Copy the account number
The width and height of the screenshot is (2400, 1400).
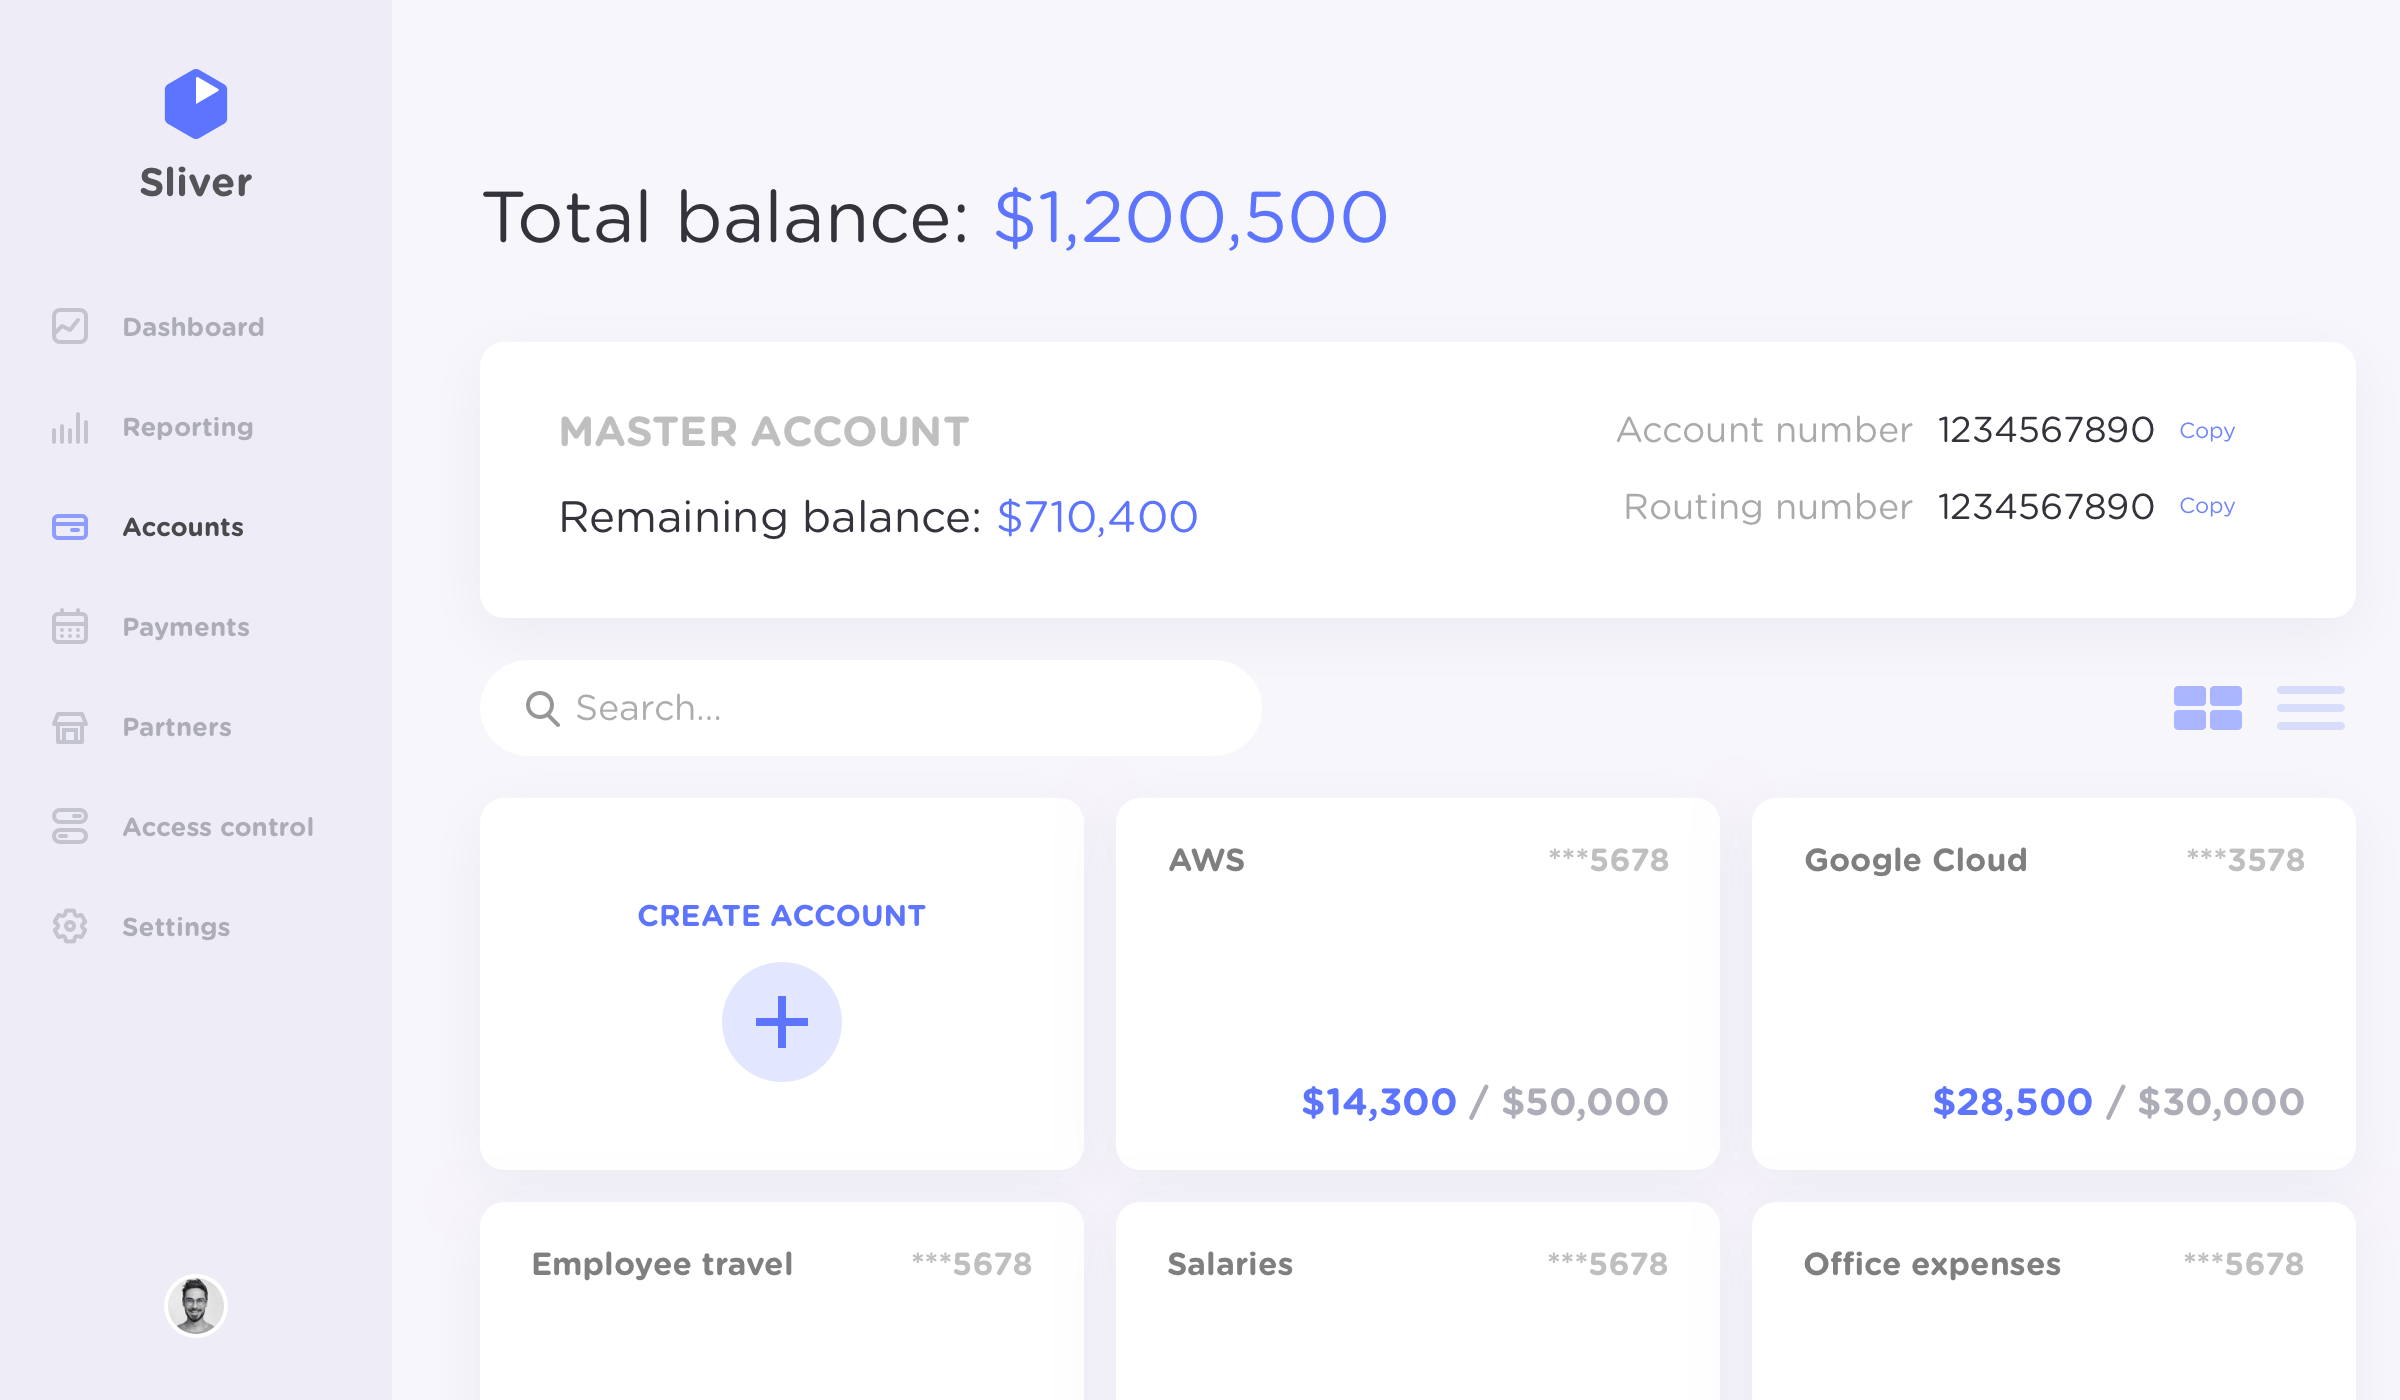(2207, 430)
